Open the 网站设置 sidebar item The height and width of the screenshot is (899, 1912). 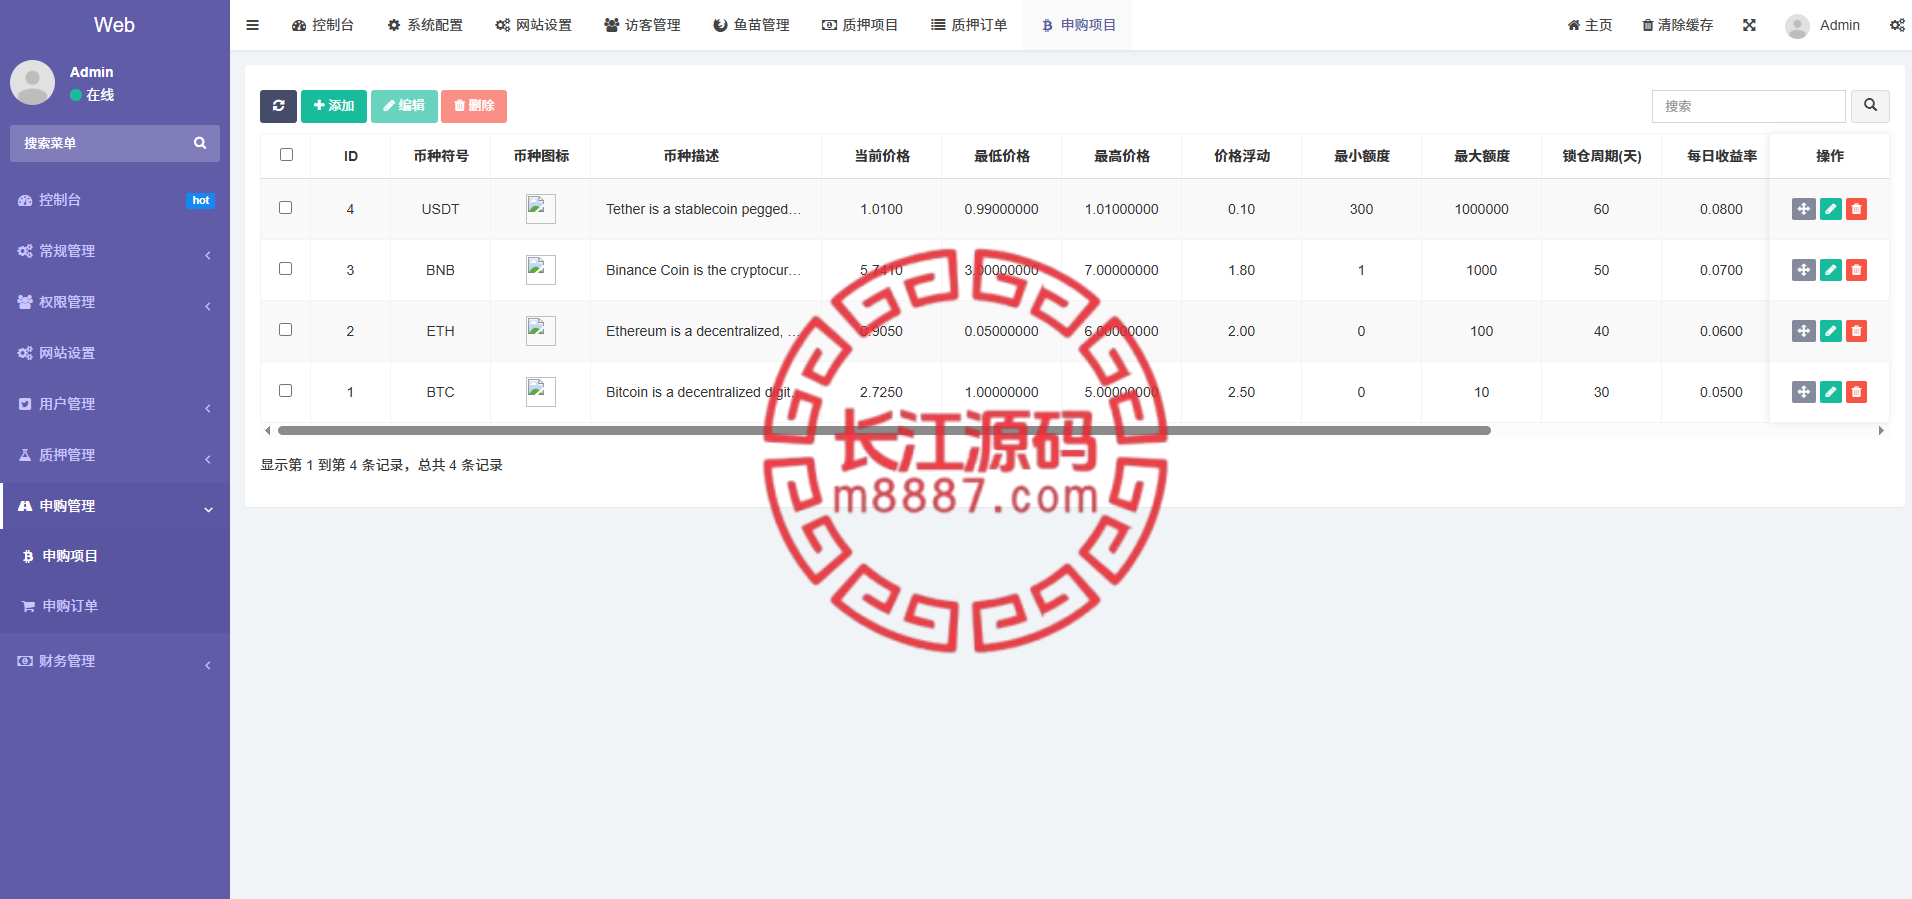[115, 353]
